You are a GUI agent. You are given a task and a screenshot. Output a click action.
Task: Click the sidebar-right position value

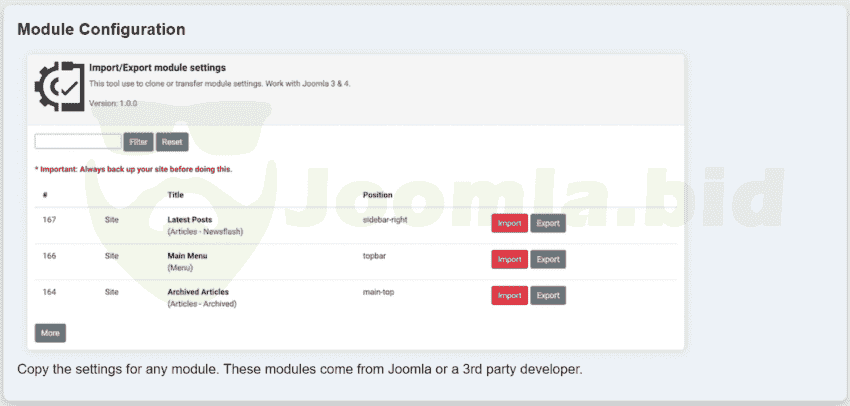(387, 219)
